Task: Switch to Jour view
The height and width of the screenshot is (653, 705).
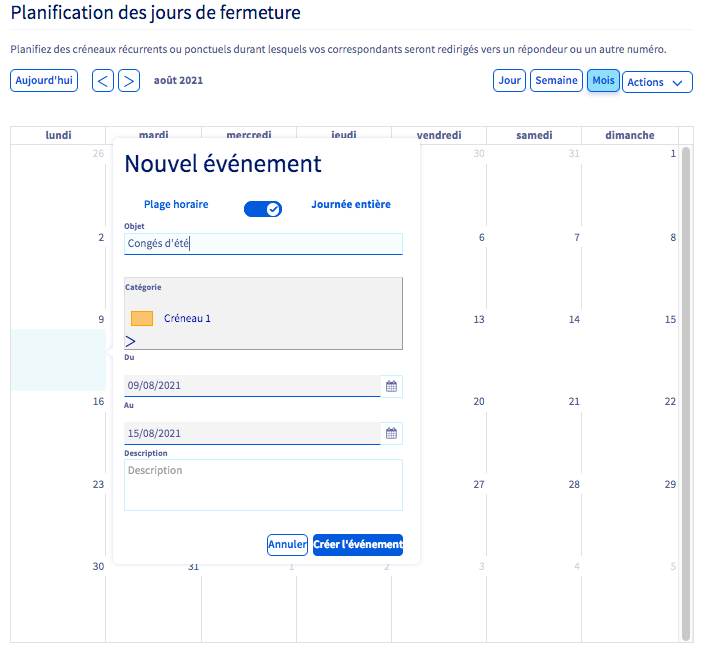Action: tap(509, 81)
